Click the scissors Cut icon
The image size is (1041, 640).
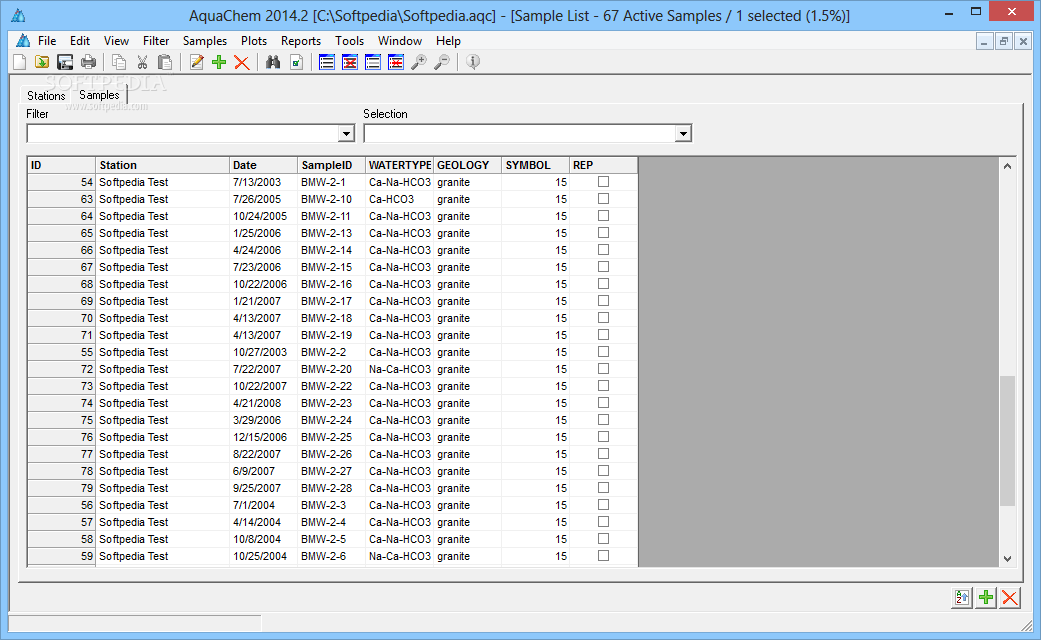tap(142, 62)
